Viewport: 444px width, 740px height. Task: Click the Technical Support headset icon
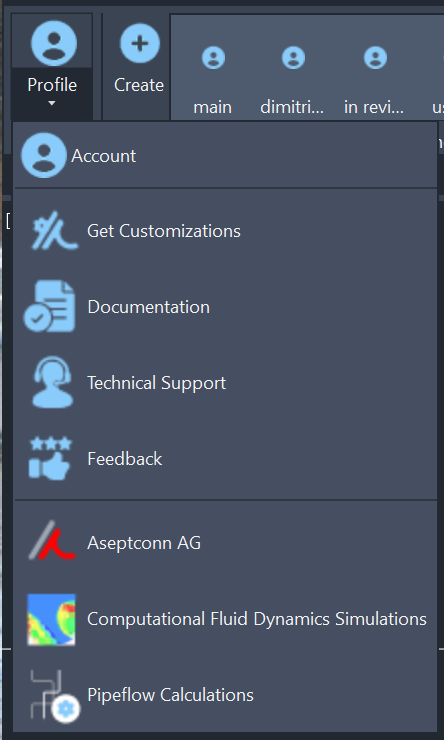tap(53, 382)
